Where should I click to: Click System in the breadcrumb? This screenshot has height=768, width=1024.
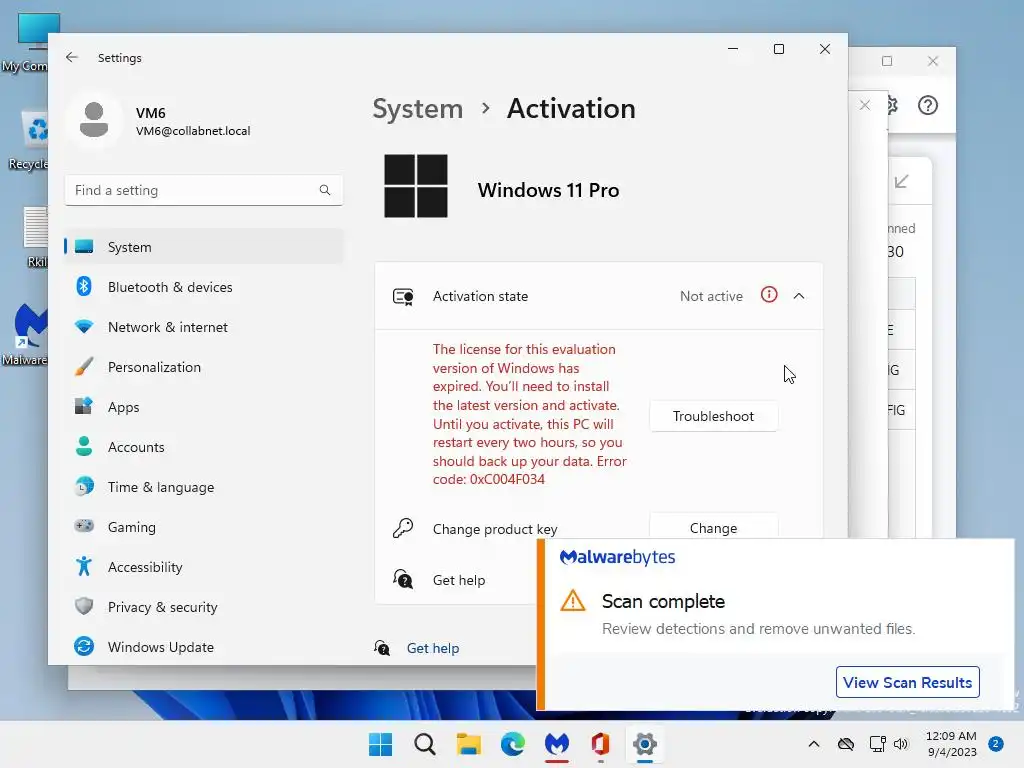coord(417,108)
